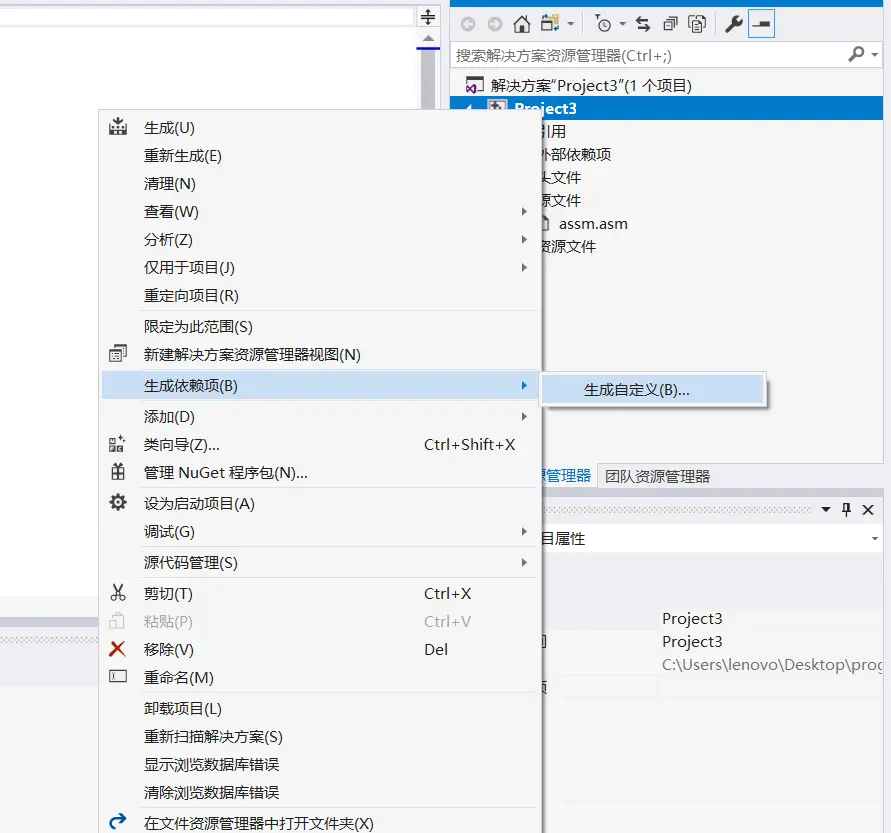Open the switch views icon in Solution Explorer
This screenshot has height=833, width=891.
click(549, 24)
